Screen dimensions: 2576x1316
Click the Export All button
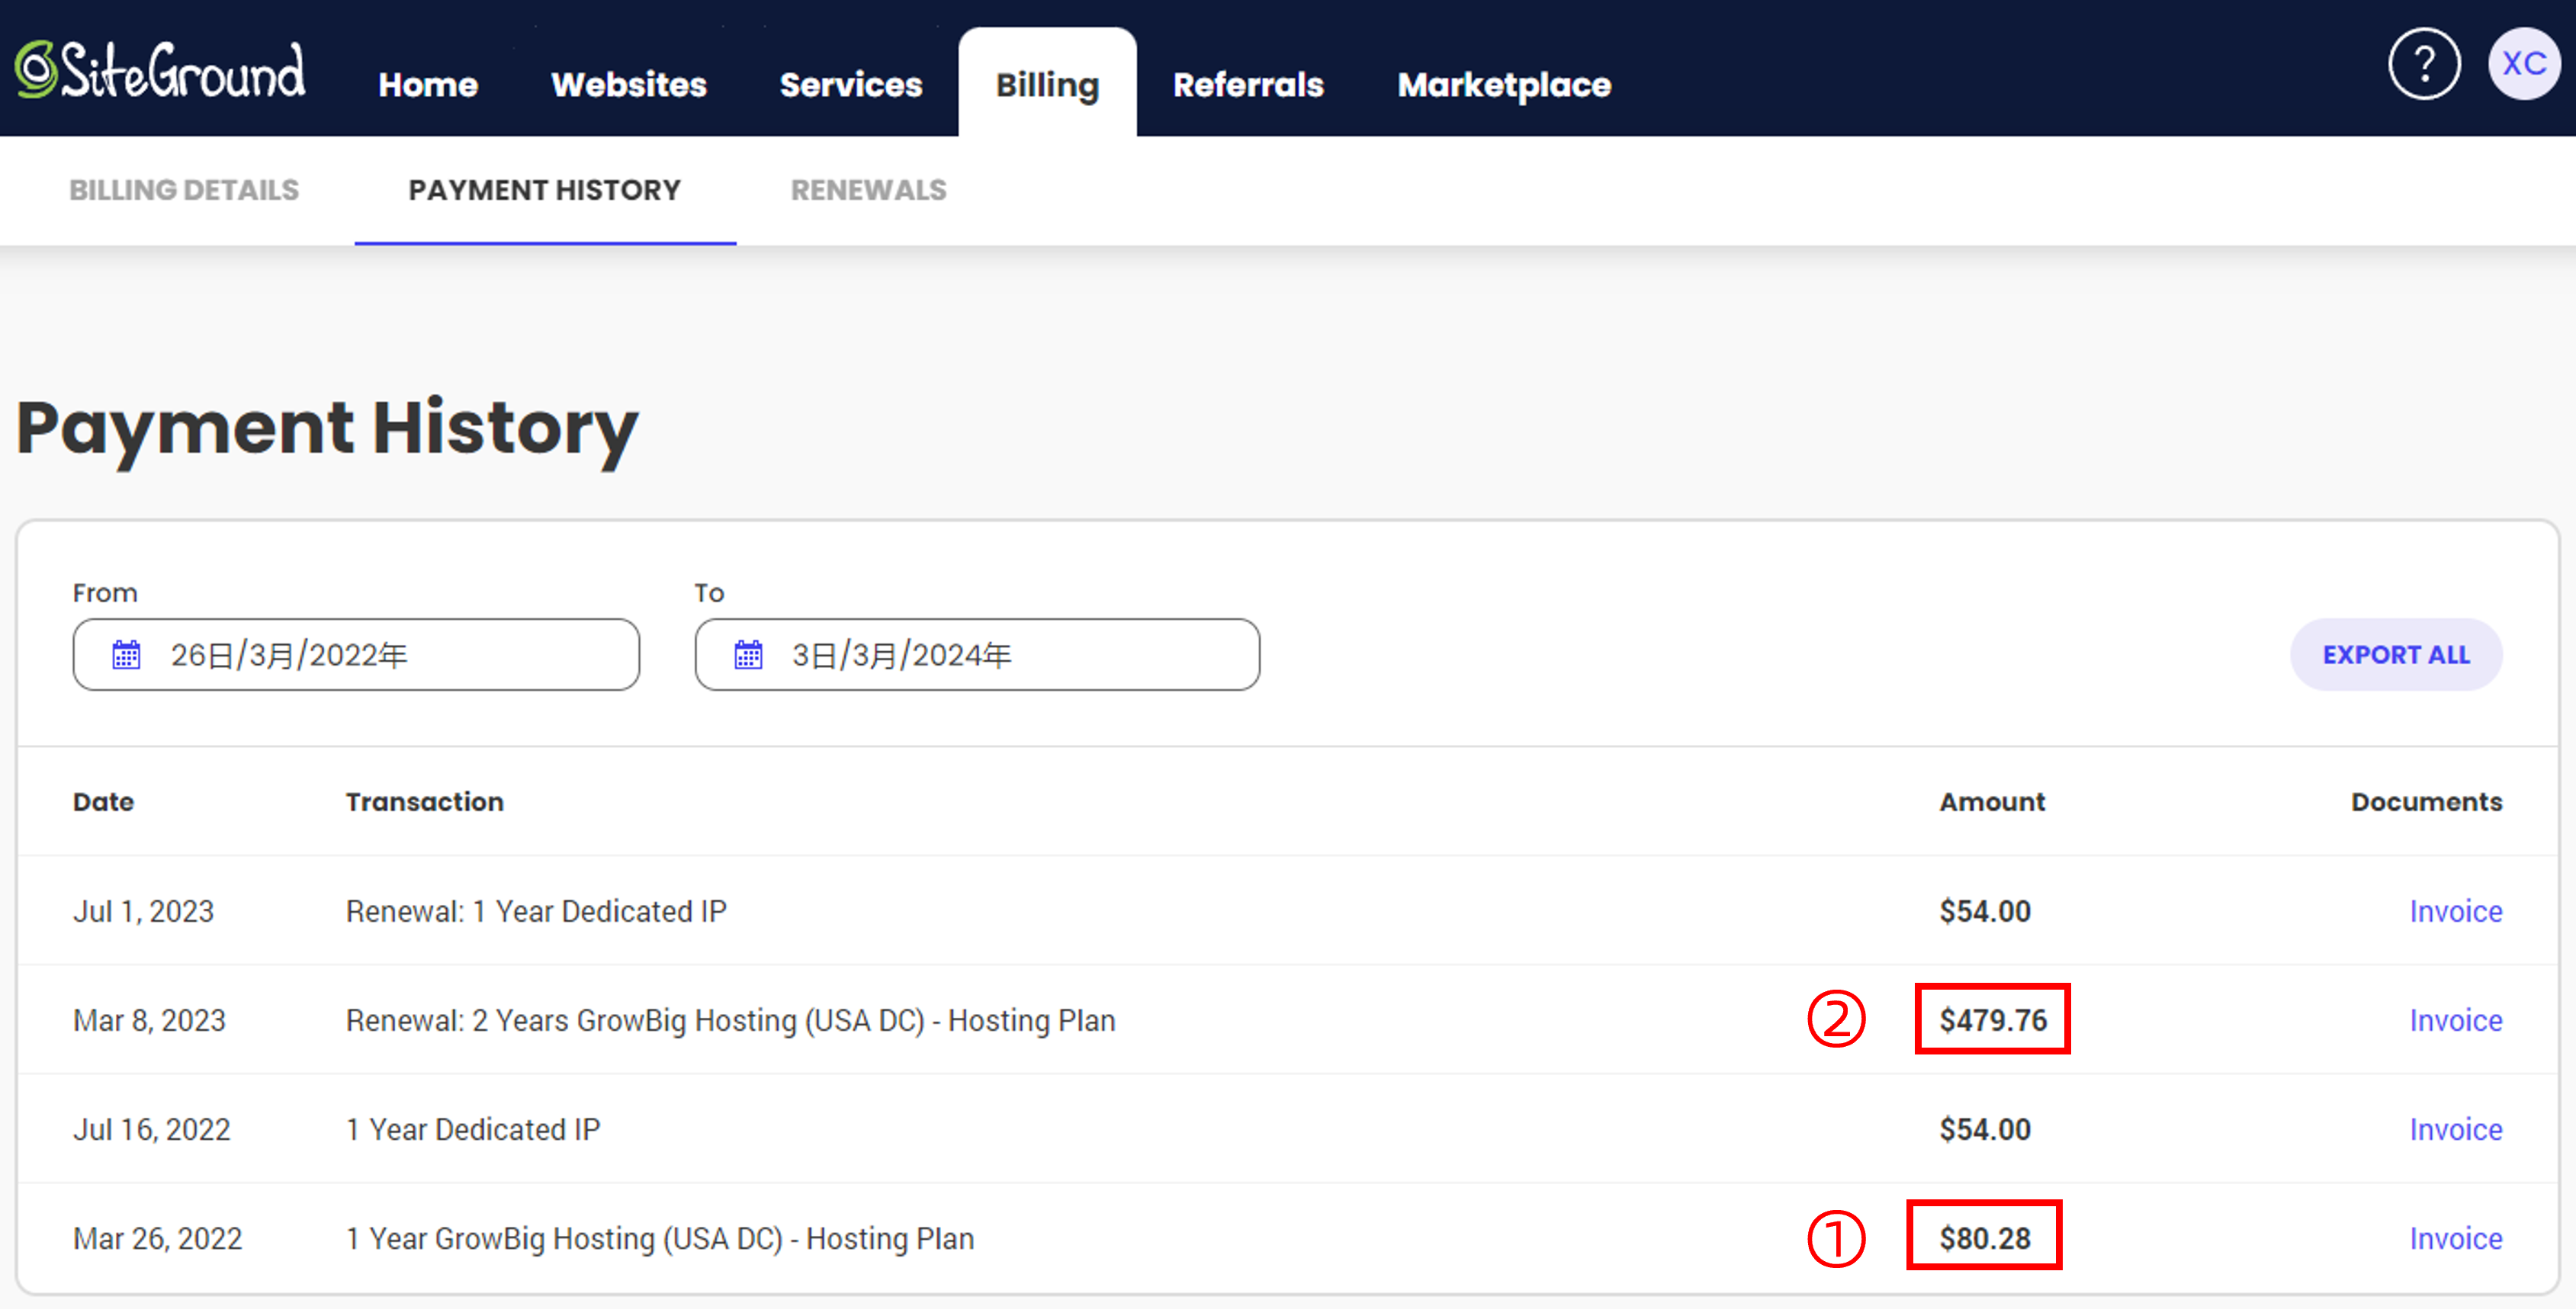[2395, 655]
